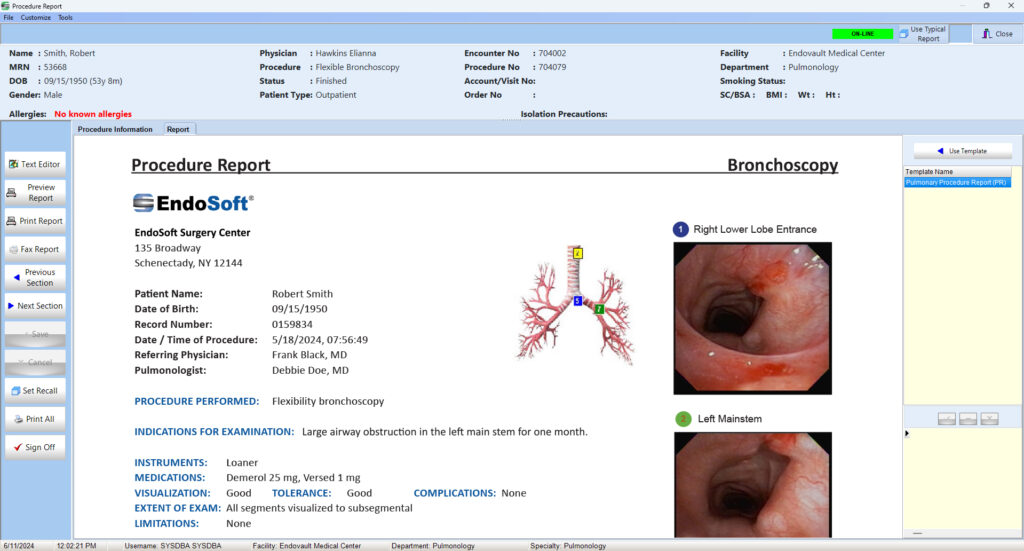Advance to the Next Section
Screen dimensions: 1024x551
(x=35, y=306)
